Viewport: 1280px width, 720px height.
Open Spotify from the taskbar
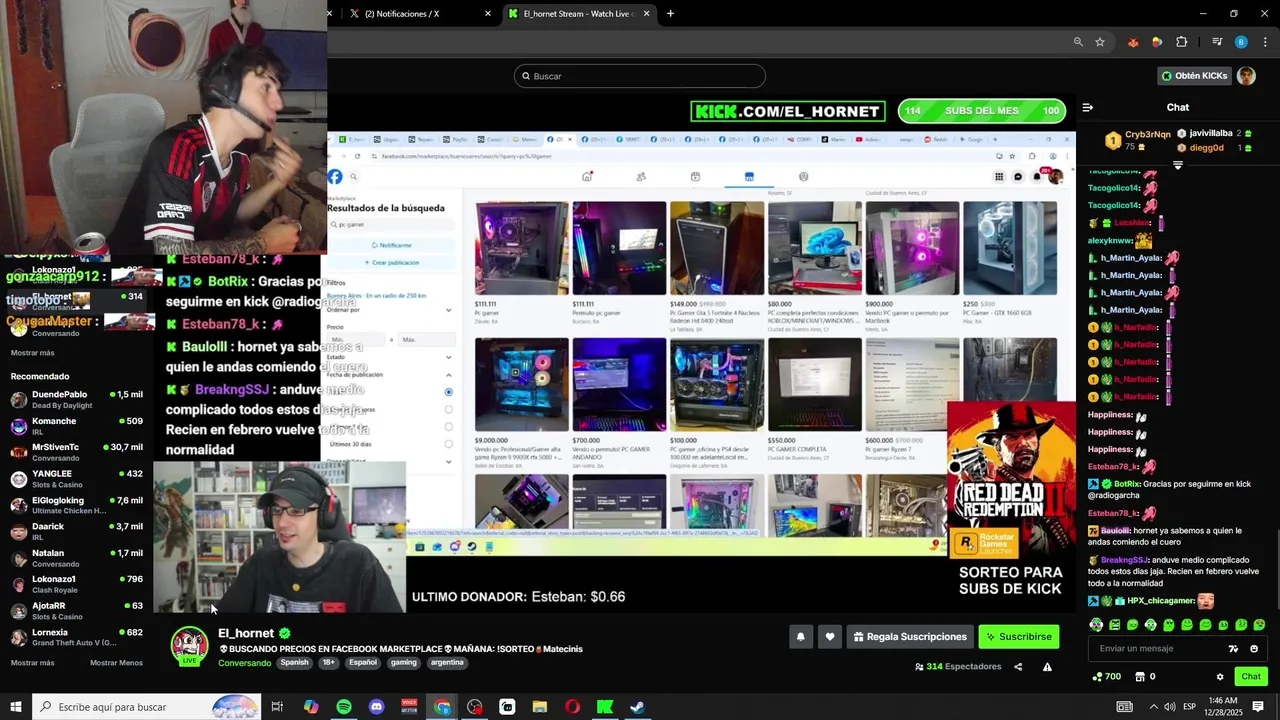tap(344, 707)
